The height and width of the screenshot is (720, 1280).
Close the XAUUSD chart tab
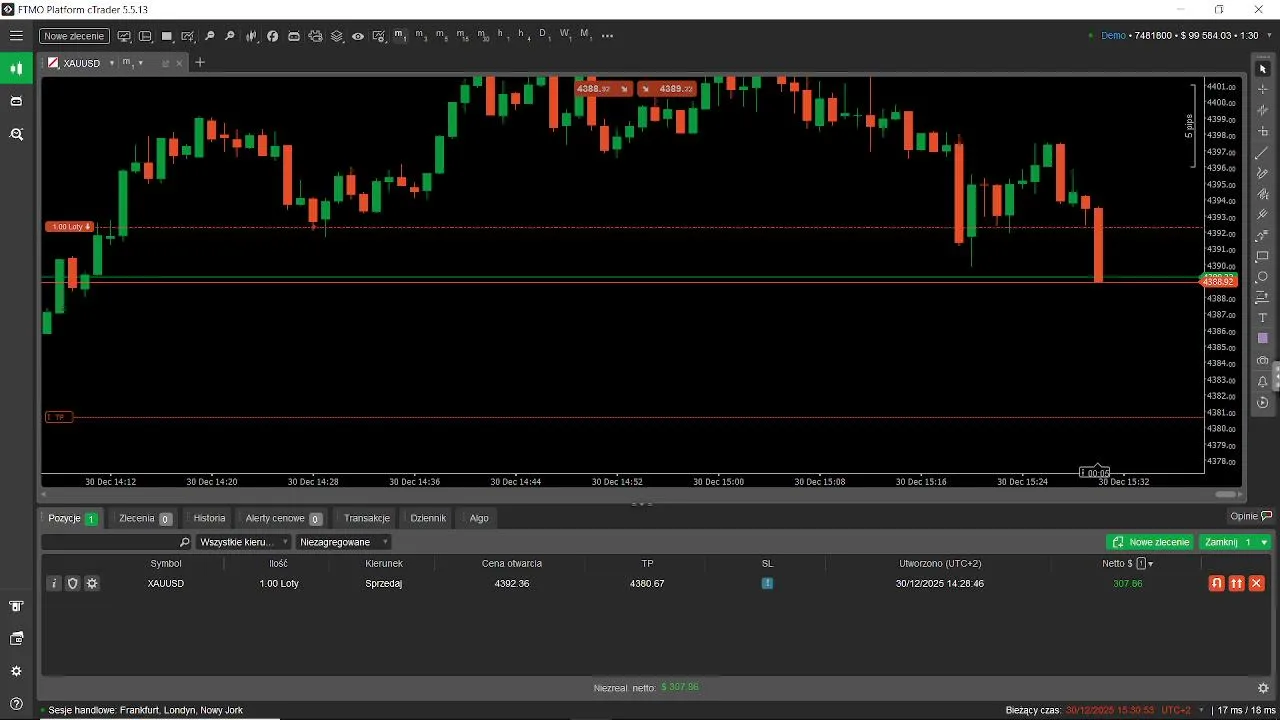click(180, 63)
